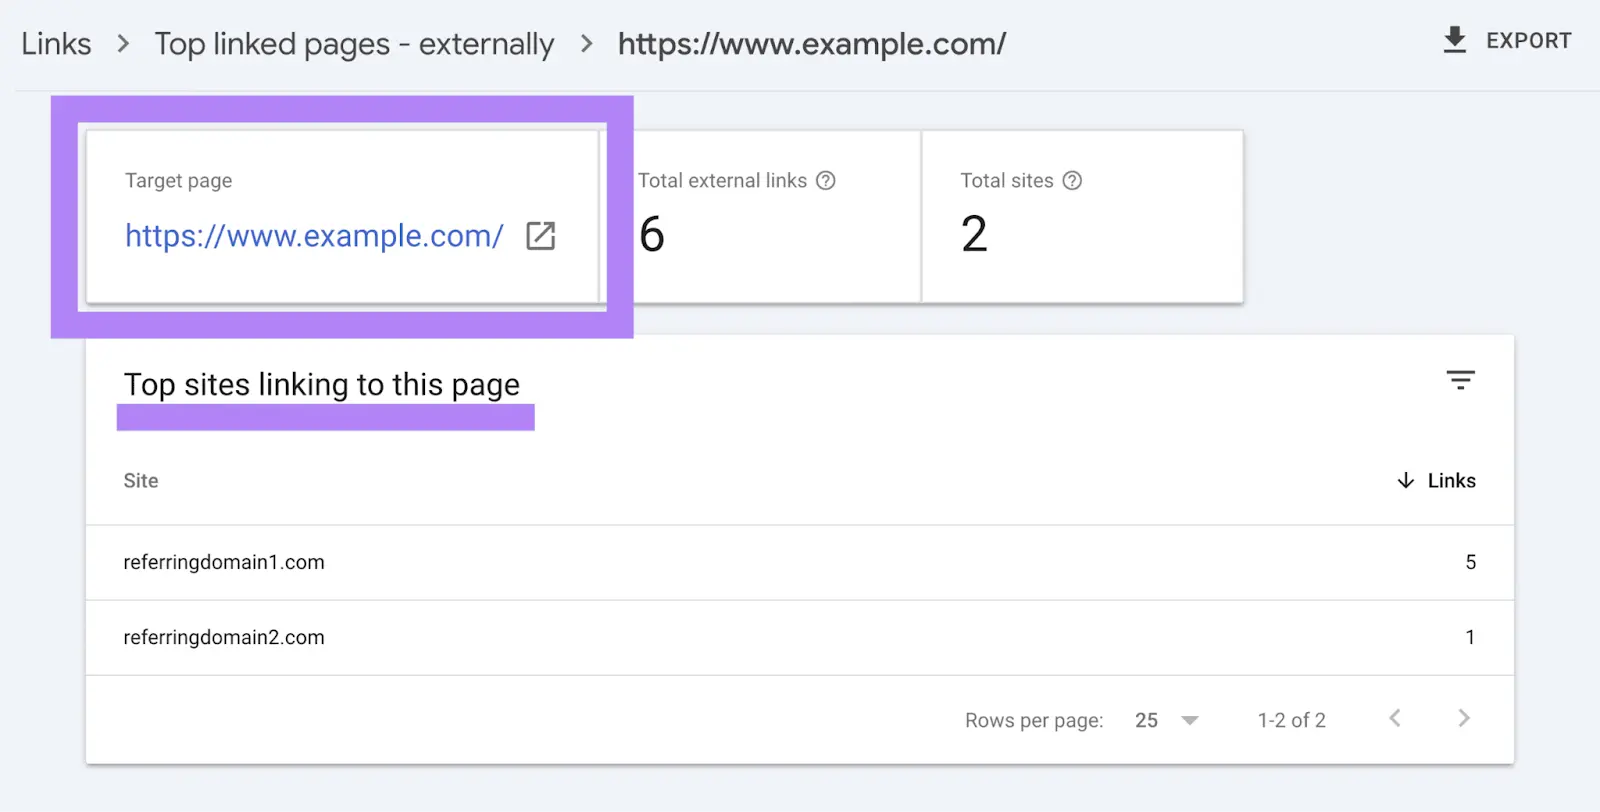Screen dimensions: 1600x812
Task: Toggle sort order on the Site column
Action: point(140,480)
